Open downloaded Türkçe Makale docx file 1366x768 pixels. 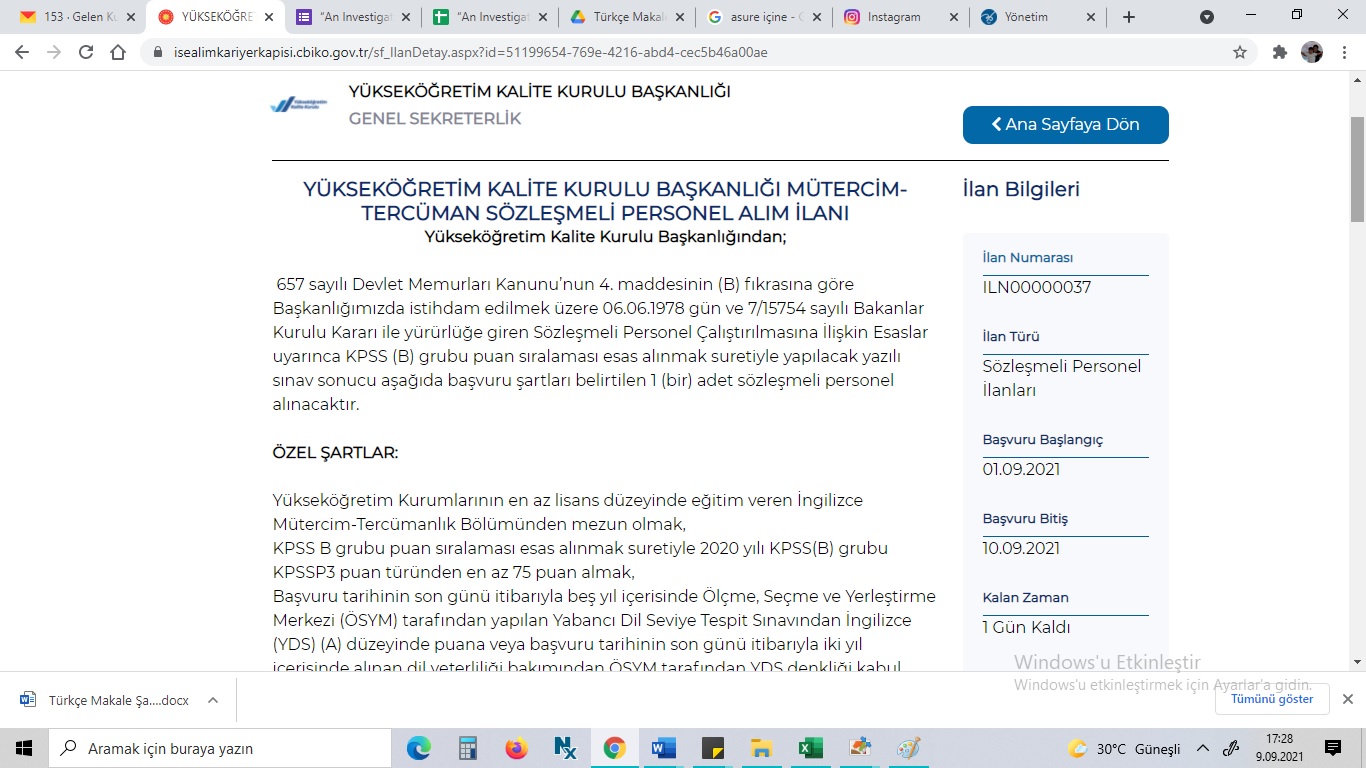[106, 700]
